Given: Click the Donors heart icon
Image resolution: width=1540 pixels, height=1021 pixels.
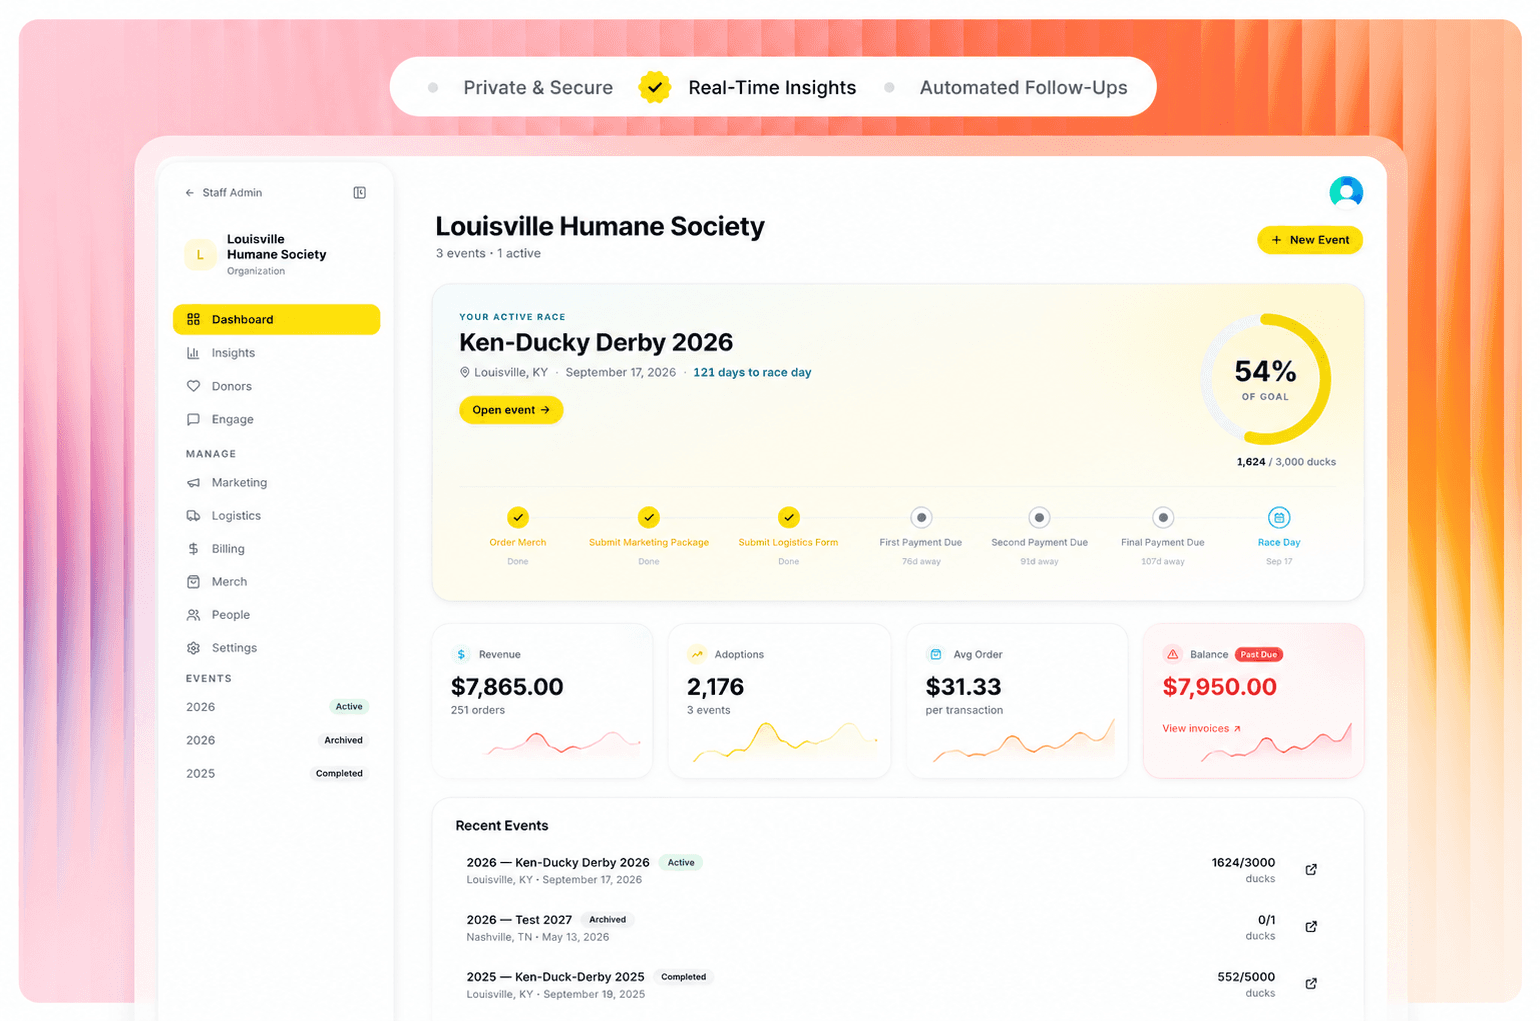Looking at the screenshot, I should click(194, 386).
